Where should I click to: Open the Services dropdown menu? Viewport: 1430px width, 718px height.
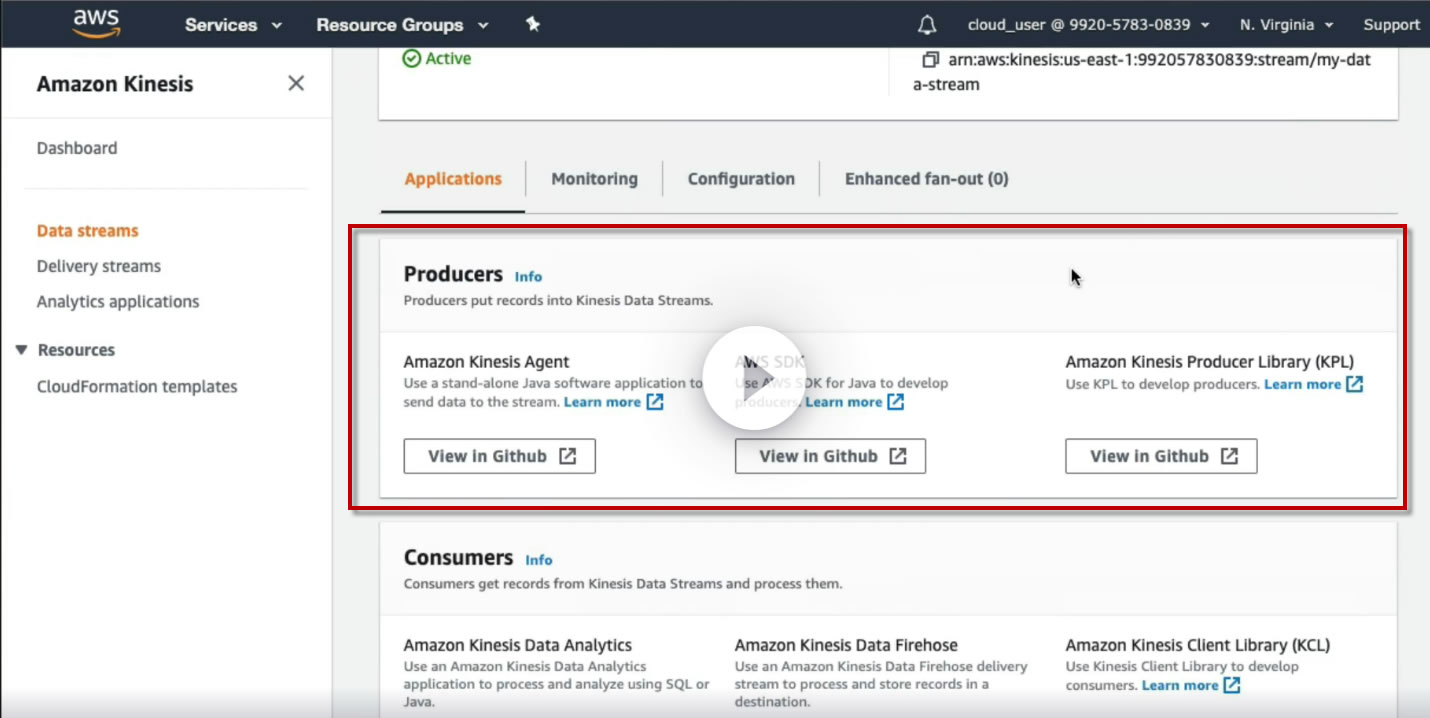point(233,25)
